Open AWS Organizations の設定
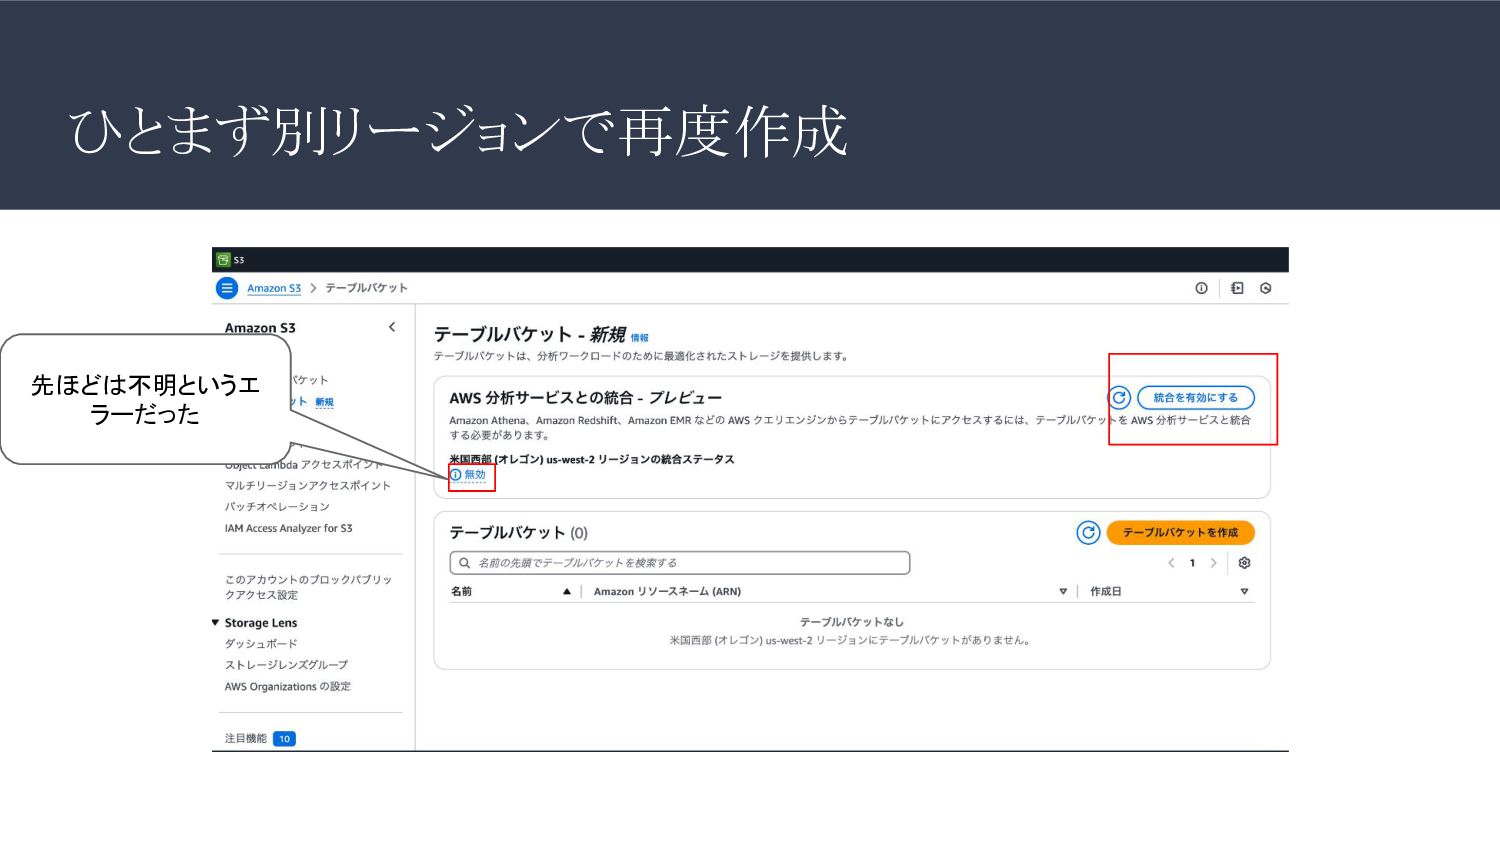This screenshot has width=1500, height=844. coord(288,687)
